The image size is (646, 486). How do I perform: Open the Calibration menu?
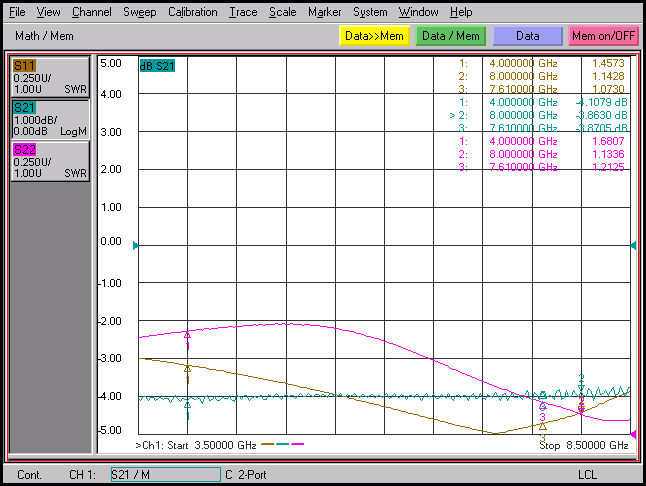pyautogui.click(x=192, y=12)
